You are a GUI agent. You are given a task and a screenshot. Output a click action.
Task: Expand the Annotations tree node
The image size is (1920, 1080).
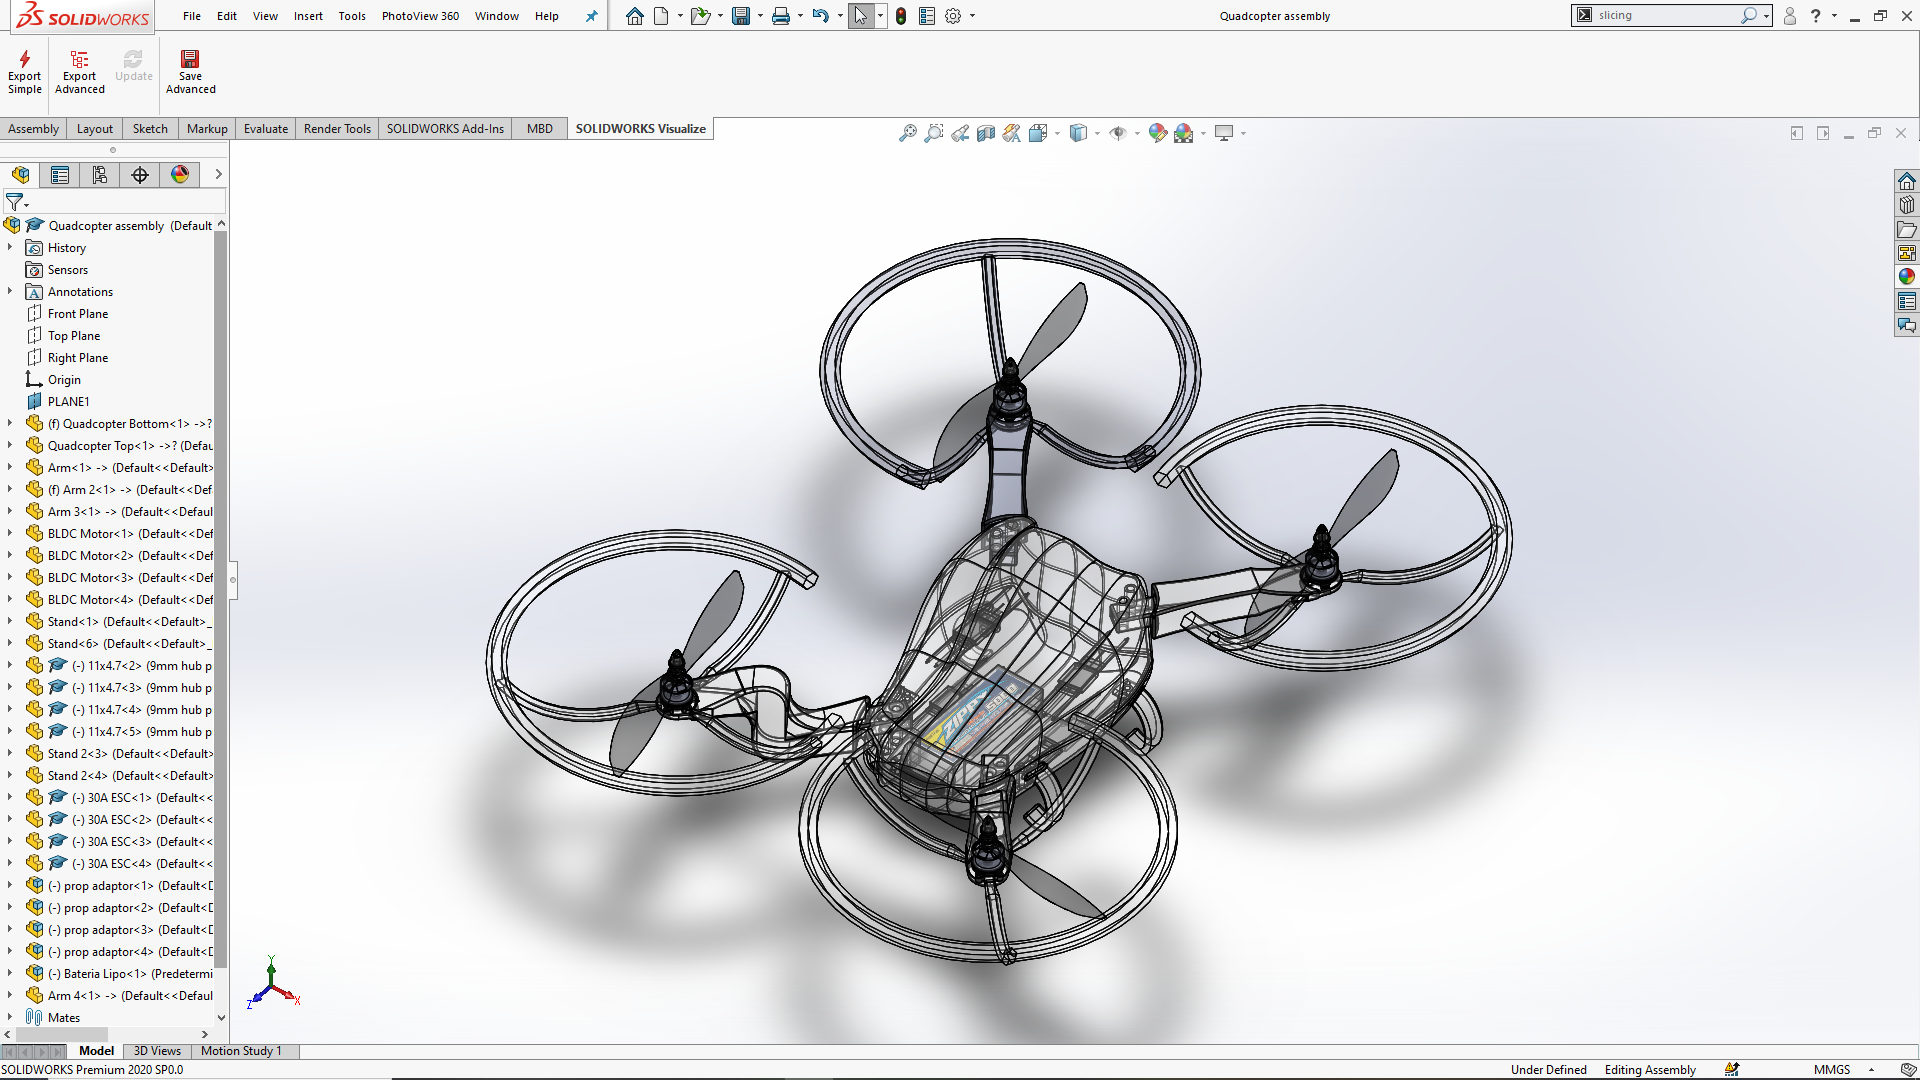tap(10, 291)
